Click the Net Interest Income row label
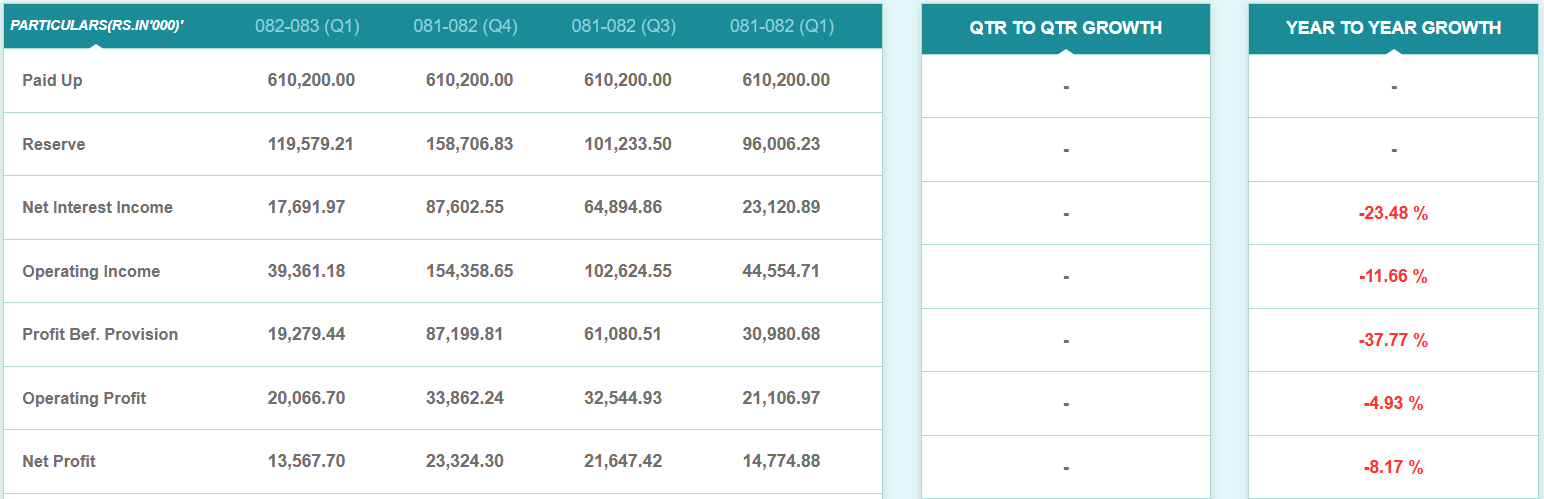The width and height of the screenshot is (1544, 499). 97,207
